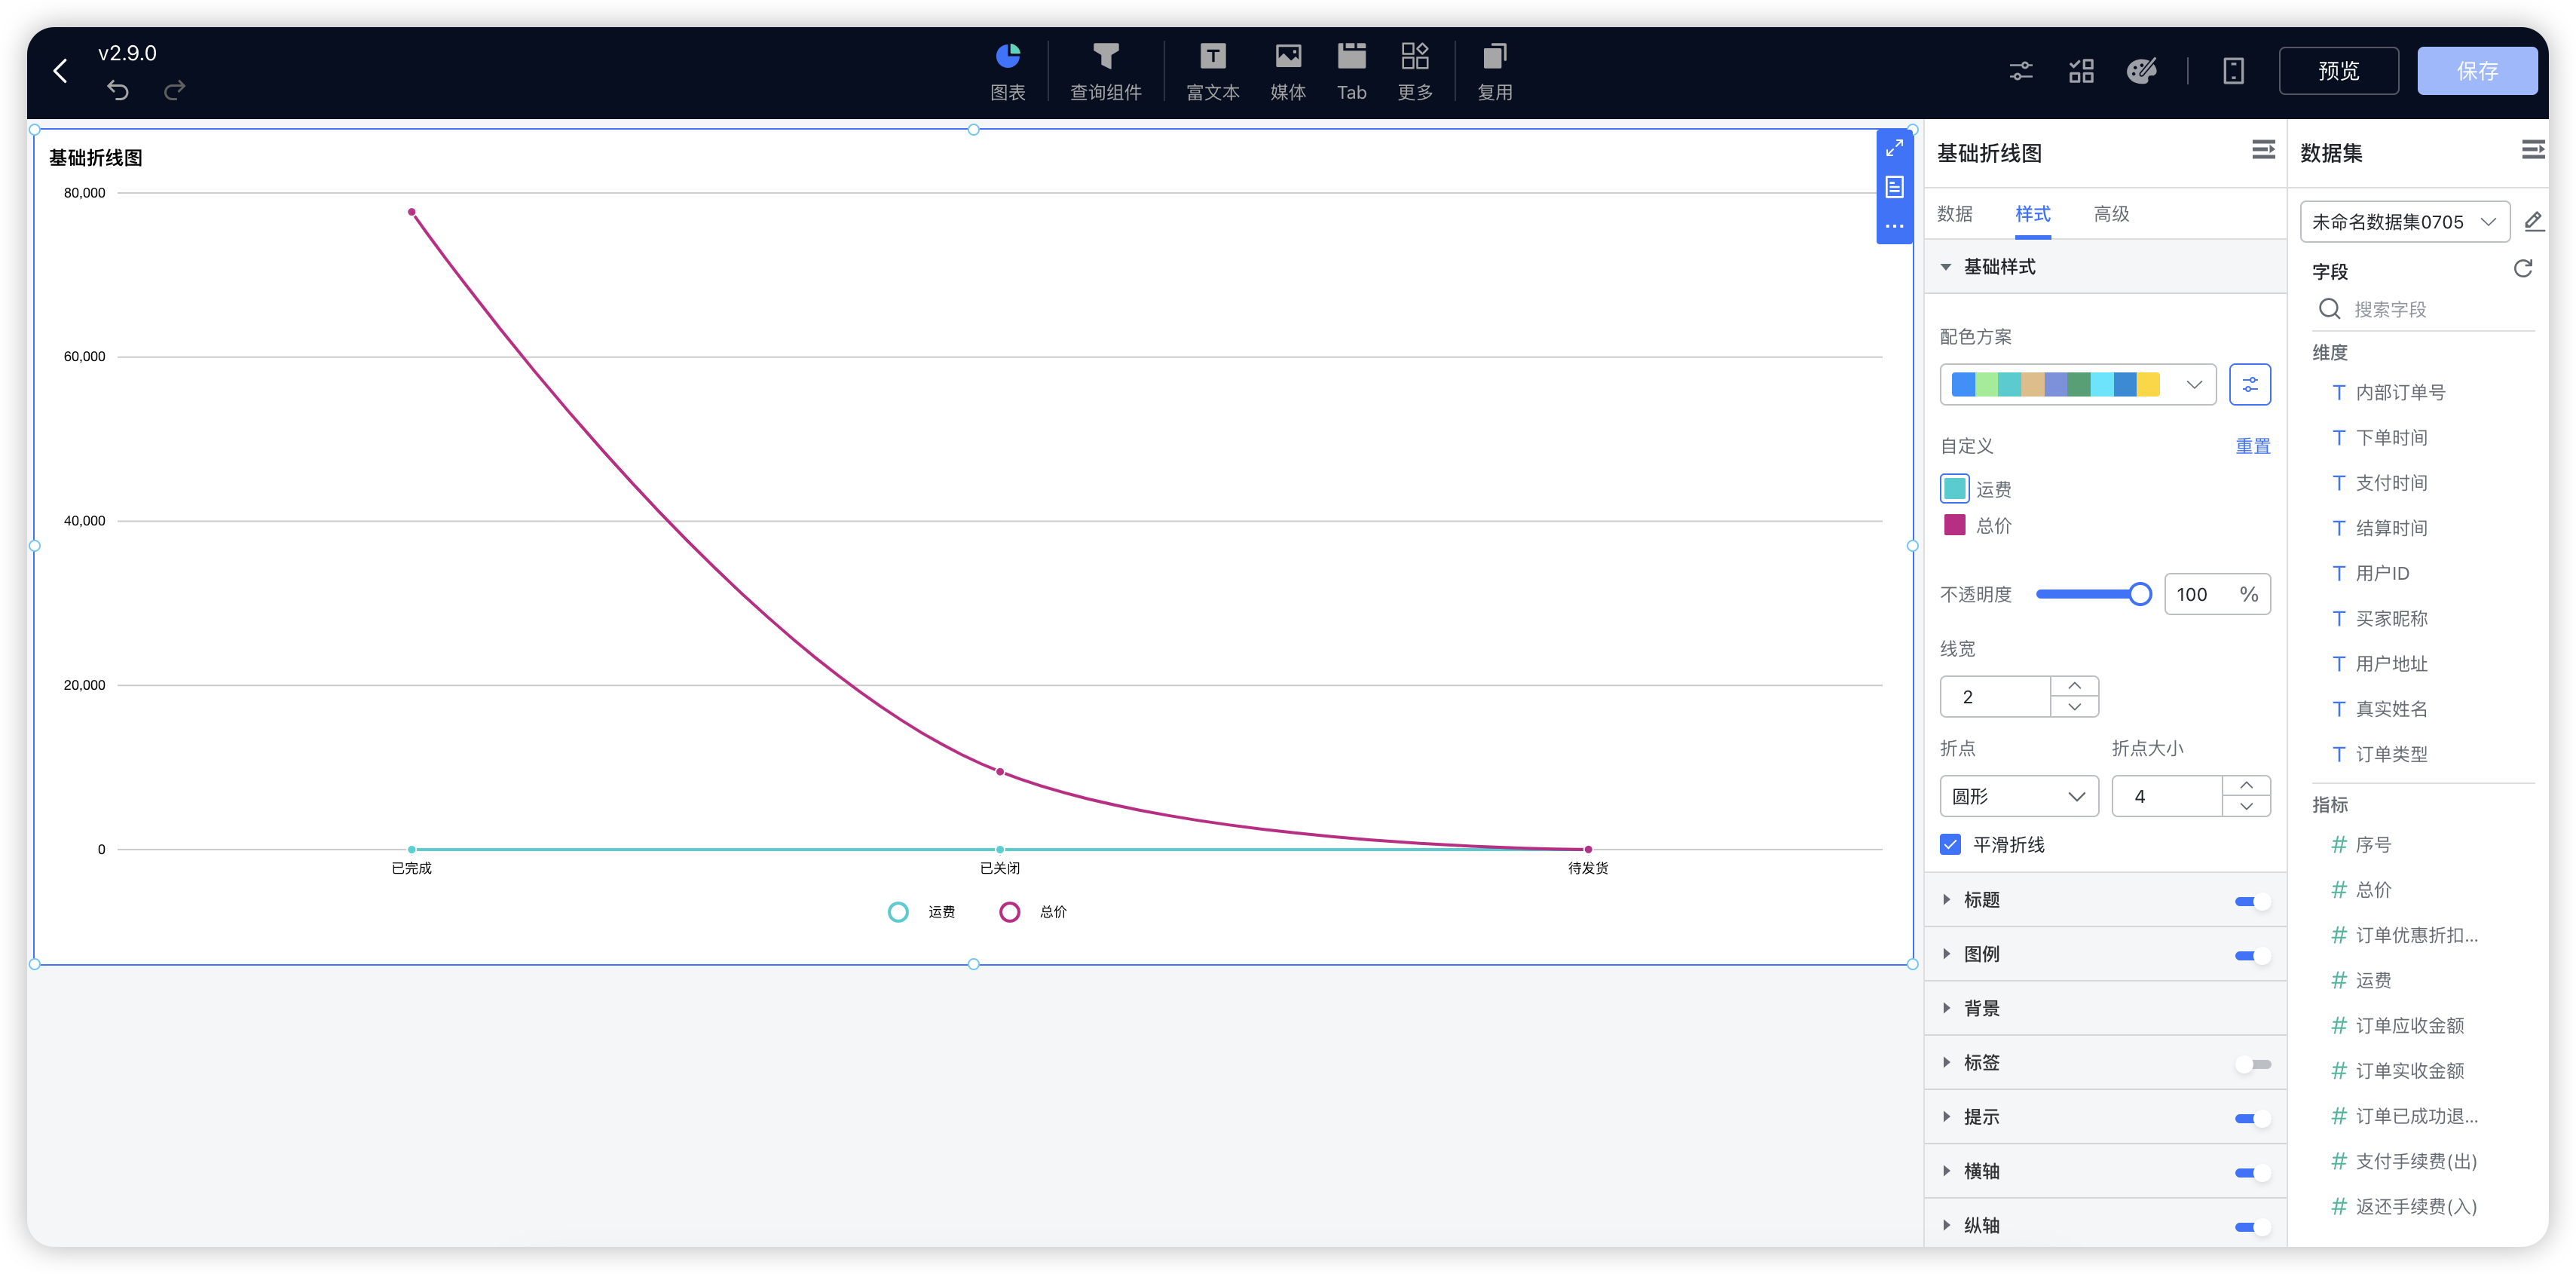Open the 配色方案 color scheme dropdown

2077,385
